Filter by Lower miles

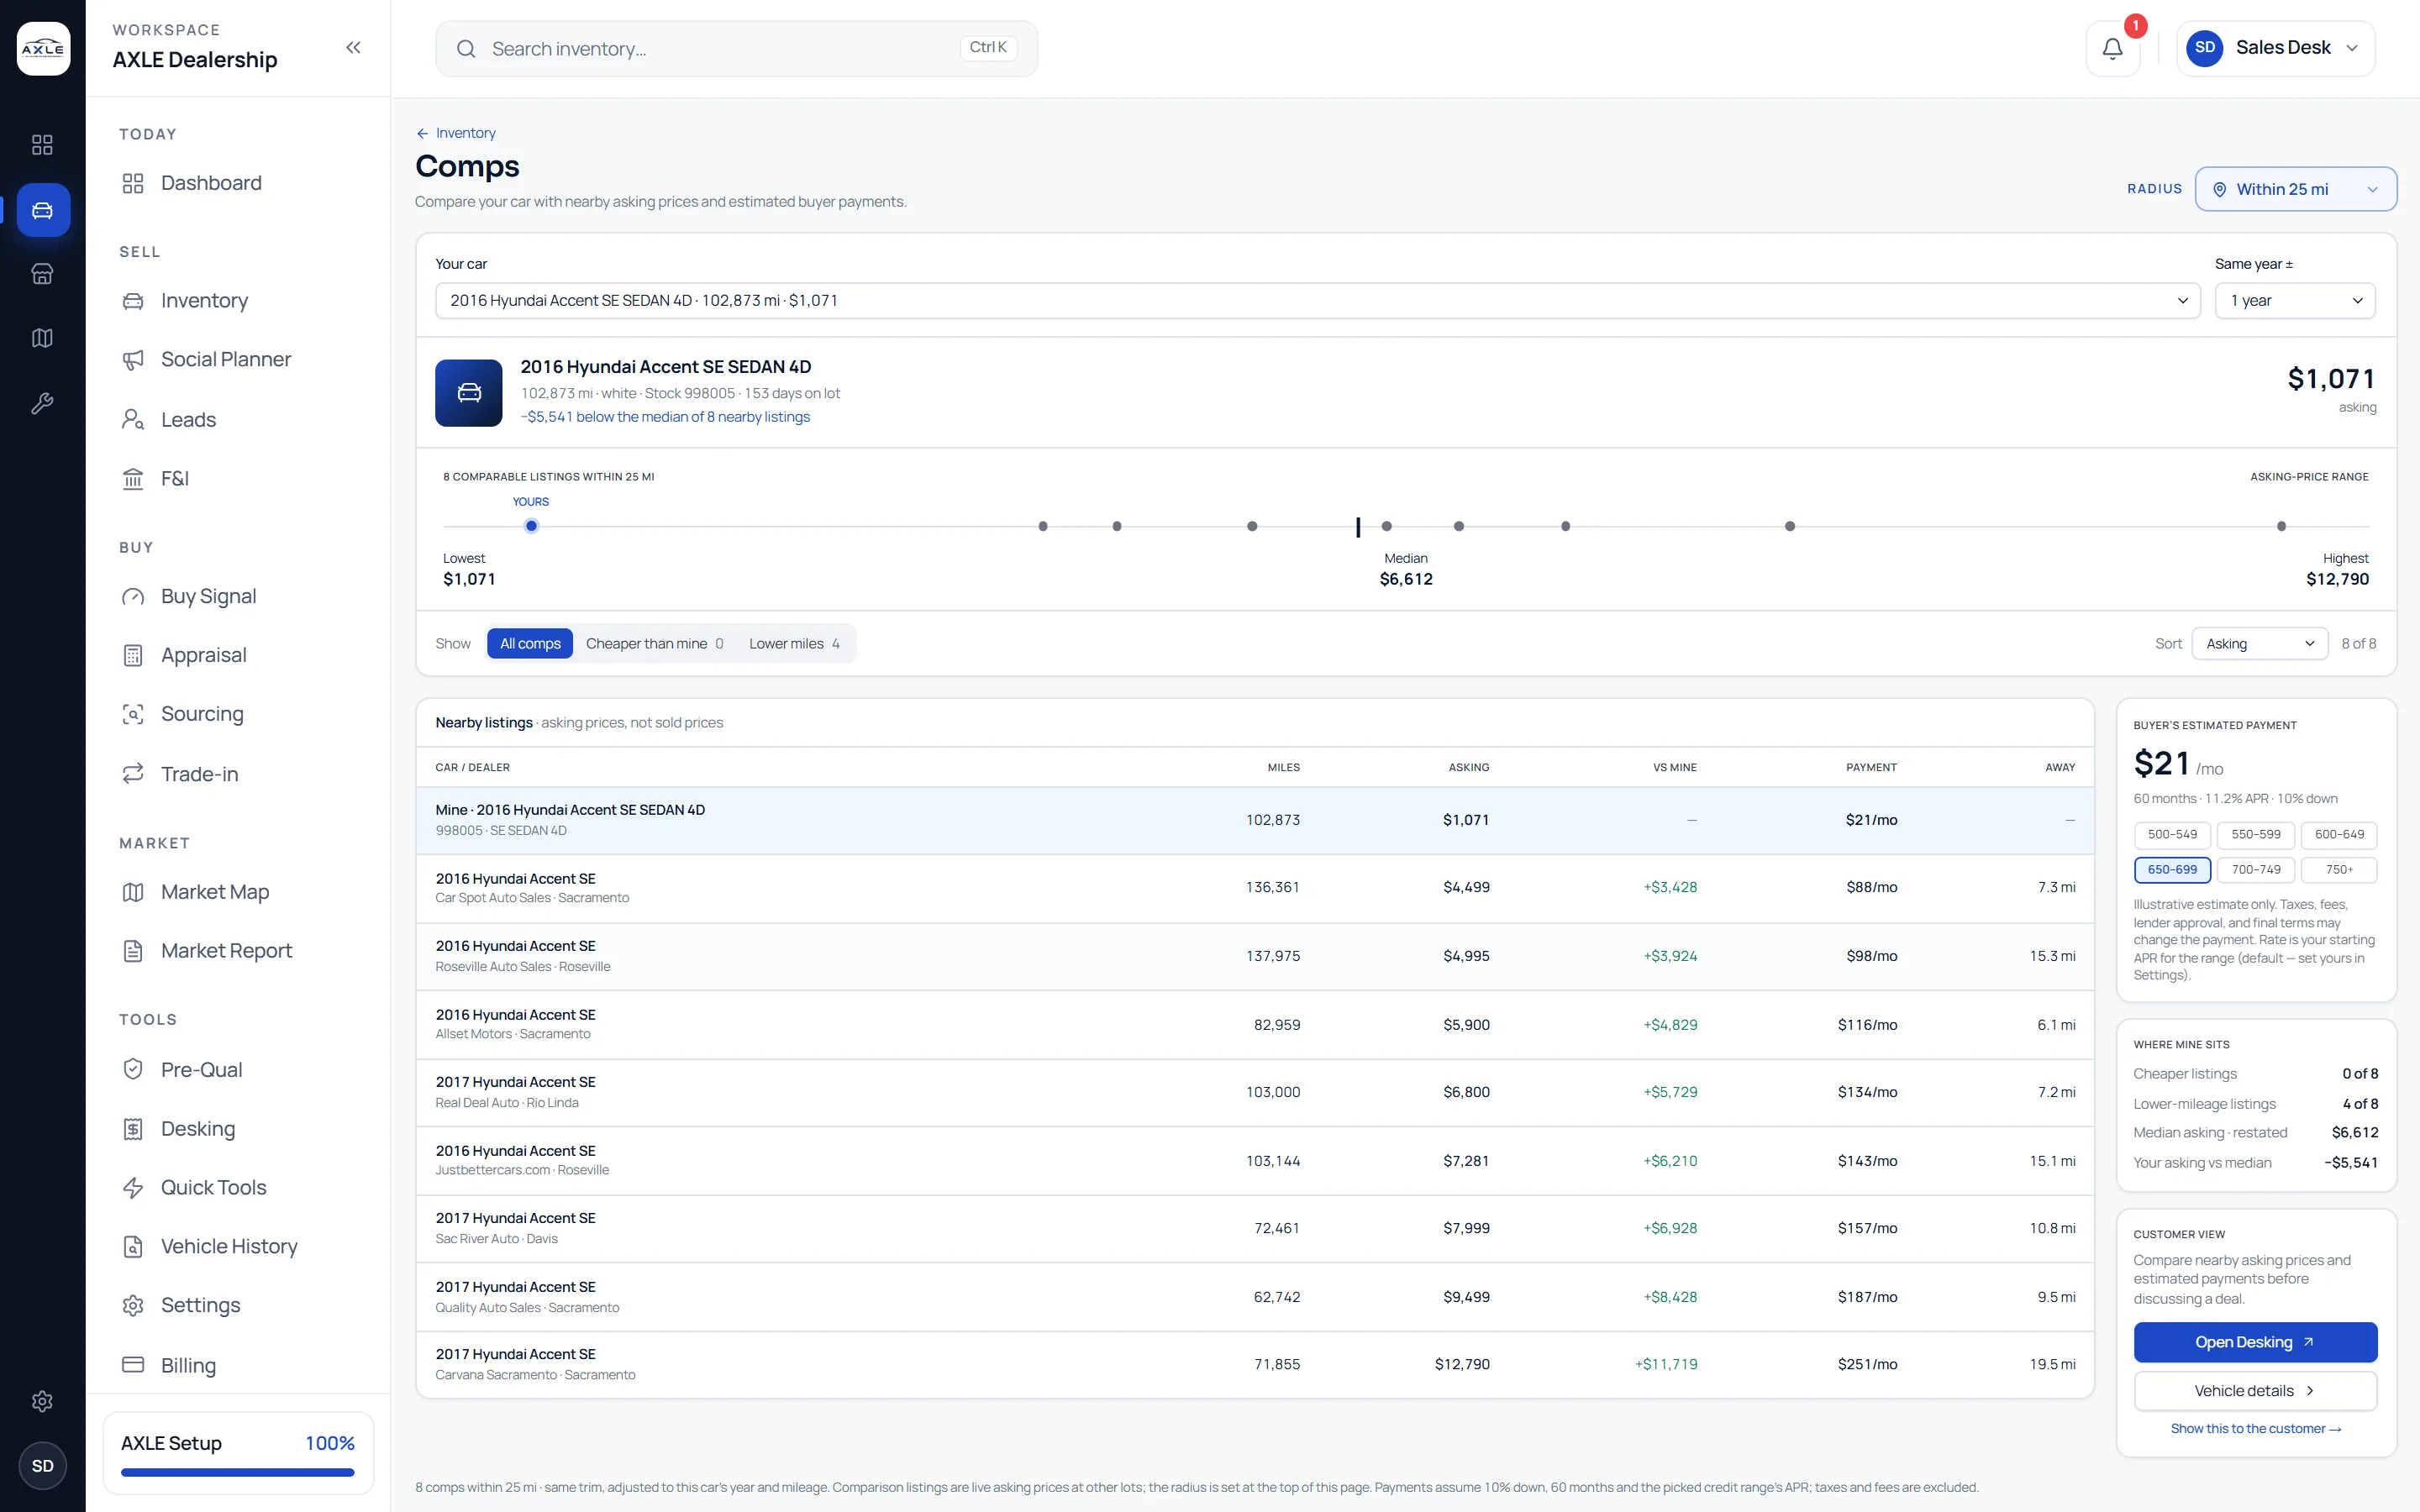pyautogui.click(x=795, y=644)
